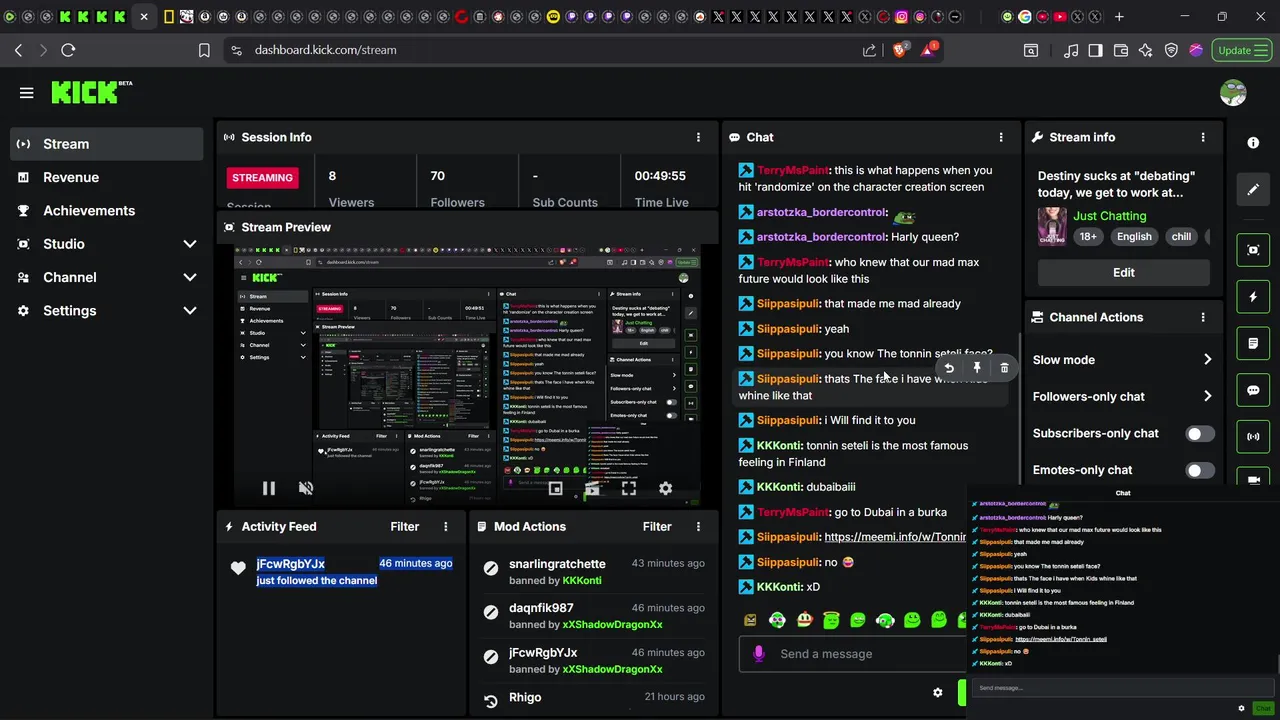
Task: Open Chat panel three-dot options
Action: pos(1001,137)
